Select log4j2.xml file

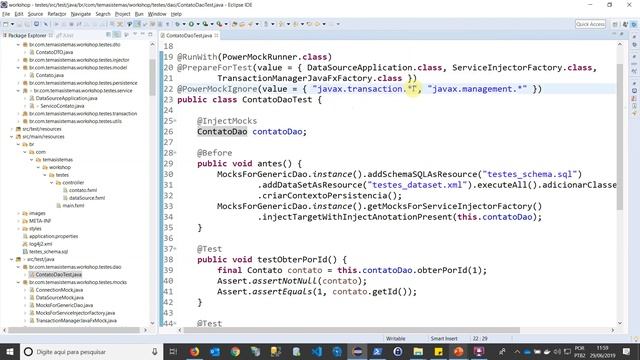(40, 244)
